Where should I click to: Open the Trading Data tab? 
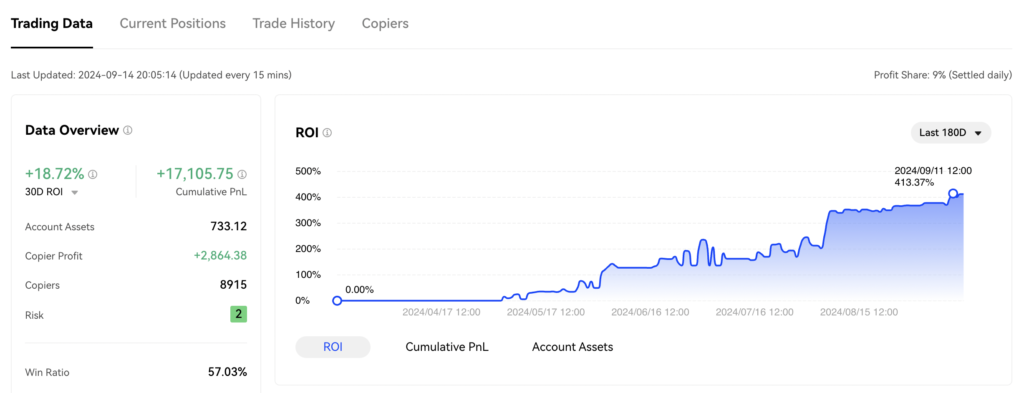(x=52, y=24)
